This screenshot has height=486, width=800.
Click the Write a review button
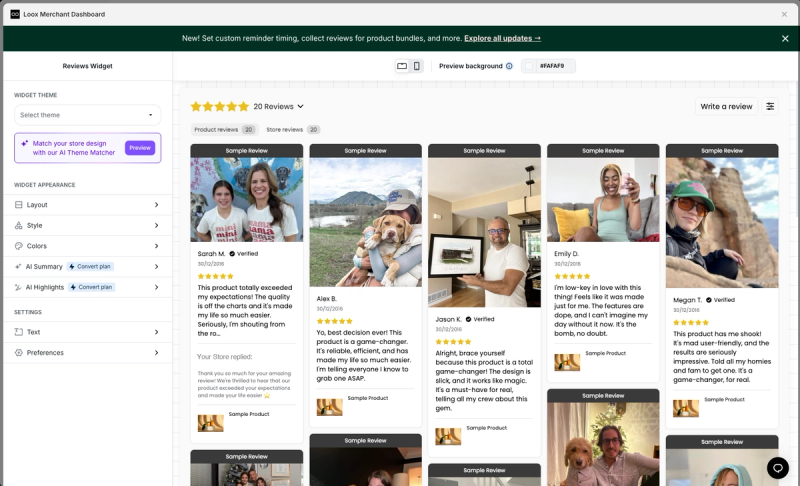point(726,106)
